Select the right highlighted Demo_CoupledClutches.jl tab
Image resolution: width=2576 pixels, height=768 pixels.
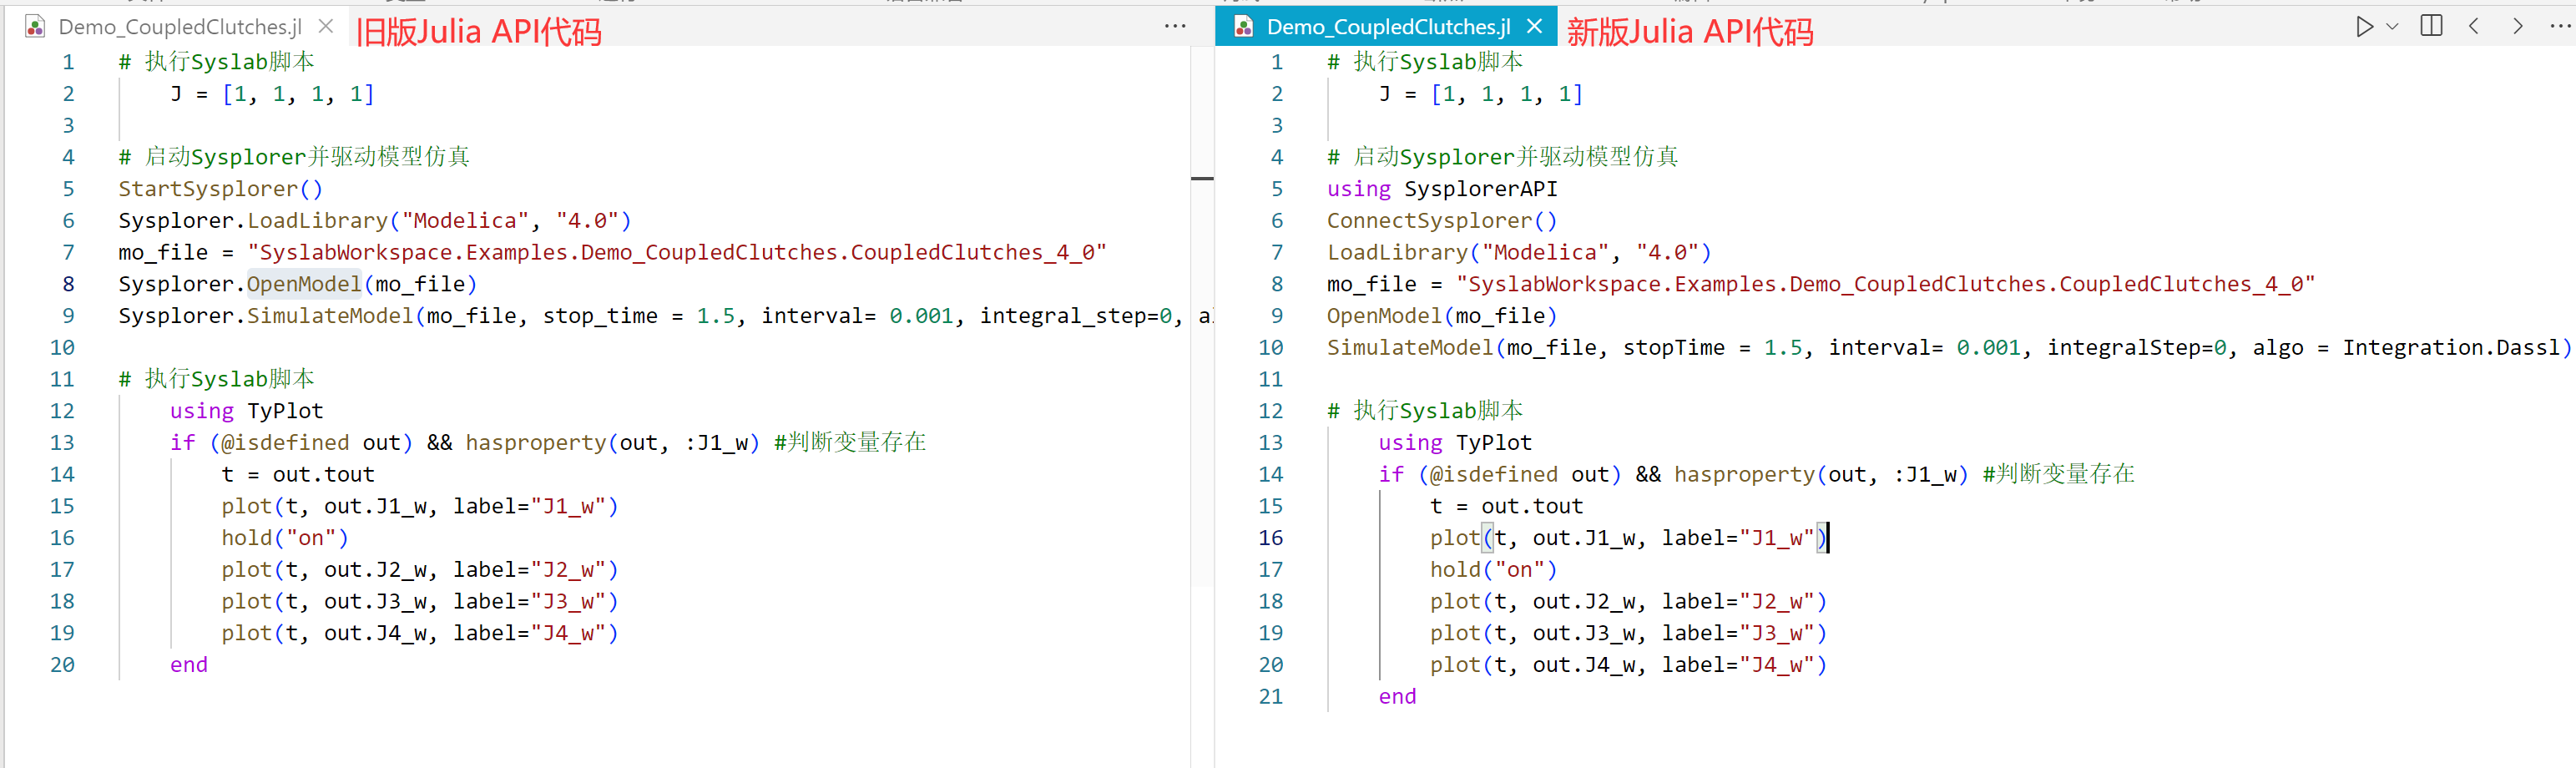pyautogui.click(x=1388, y=27)
